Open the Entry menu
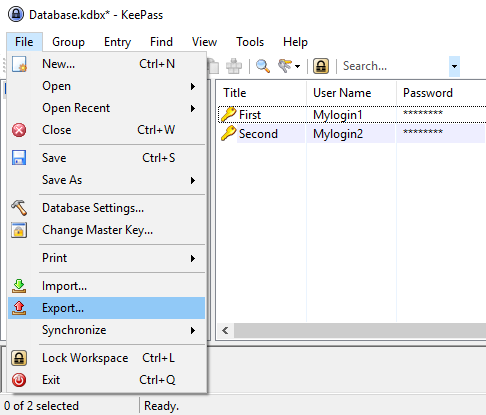 pos(117,42)
